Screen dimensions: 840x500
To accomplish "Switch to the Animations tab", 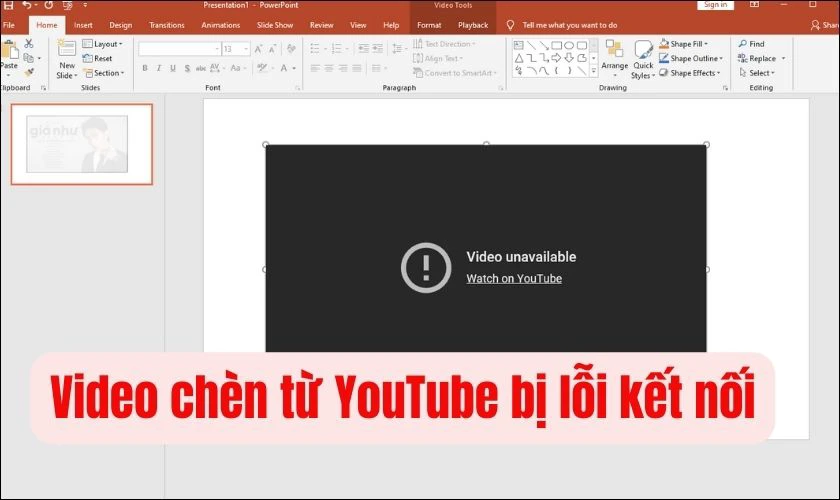I will tap(221, 25).
